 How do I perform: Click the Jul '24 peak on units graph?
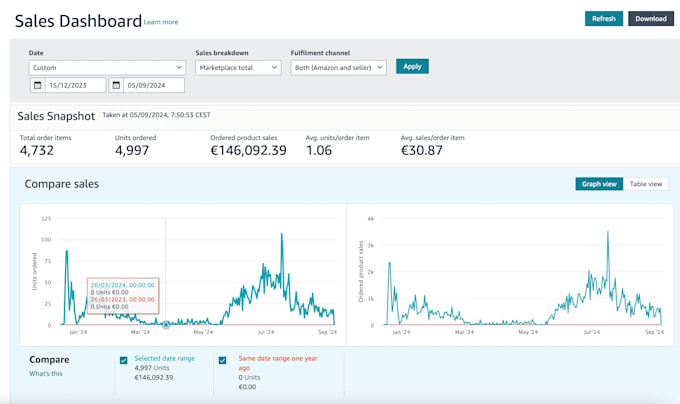(282, 235)
